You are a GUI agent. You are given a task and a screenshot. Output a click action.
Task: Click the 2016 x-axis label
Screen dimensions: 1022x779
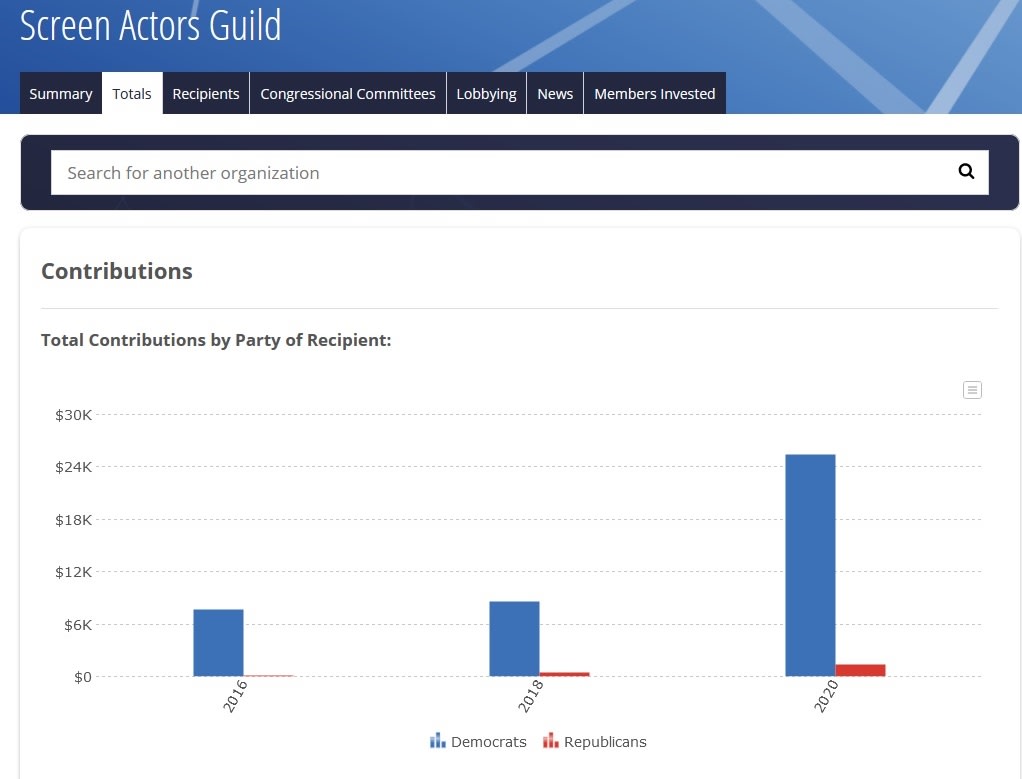click(235, 696)
